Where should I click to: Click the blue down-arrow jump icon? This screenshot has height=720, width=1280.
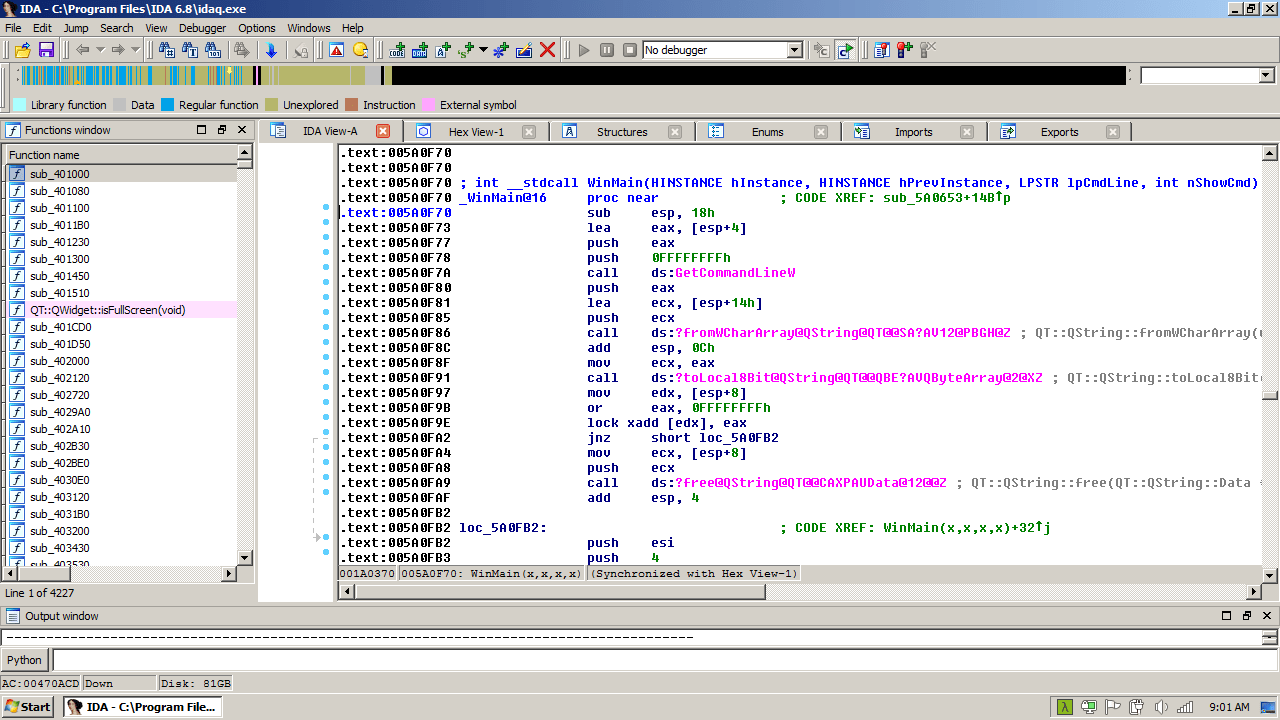(271, 50)
